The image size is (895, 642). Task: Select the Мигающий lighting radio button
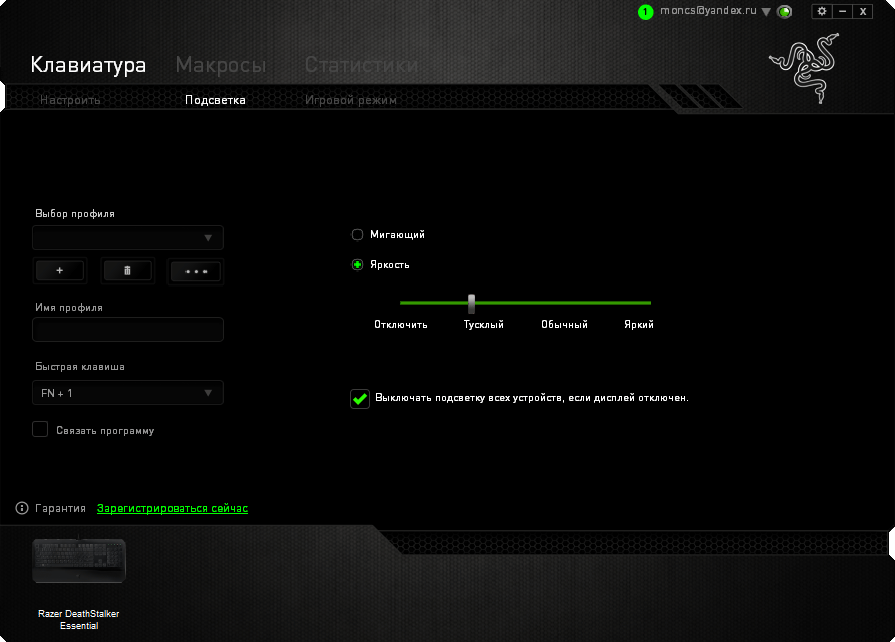(x=357, y=234)
